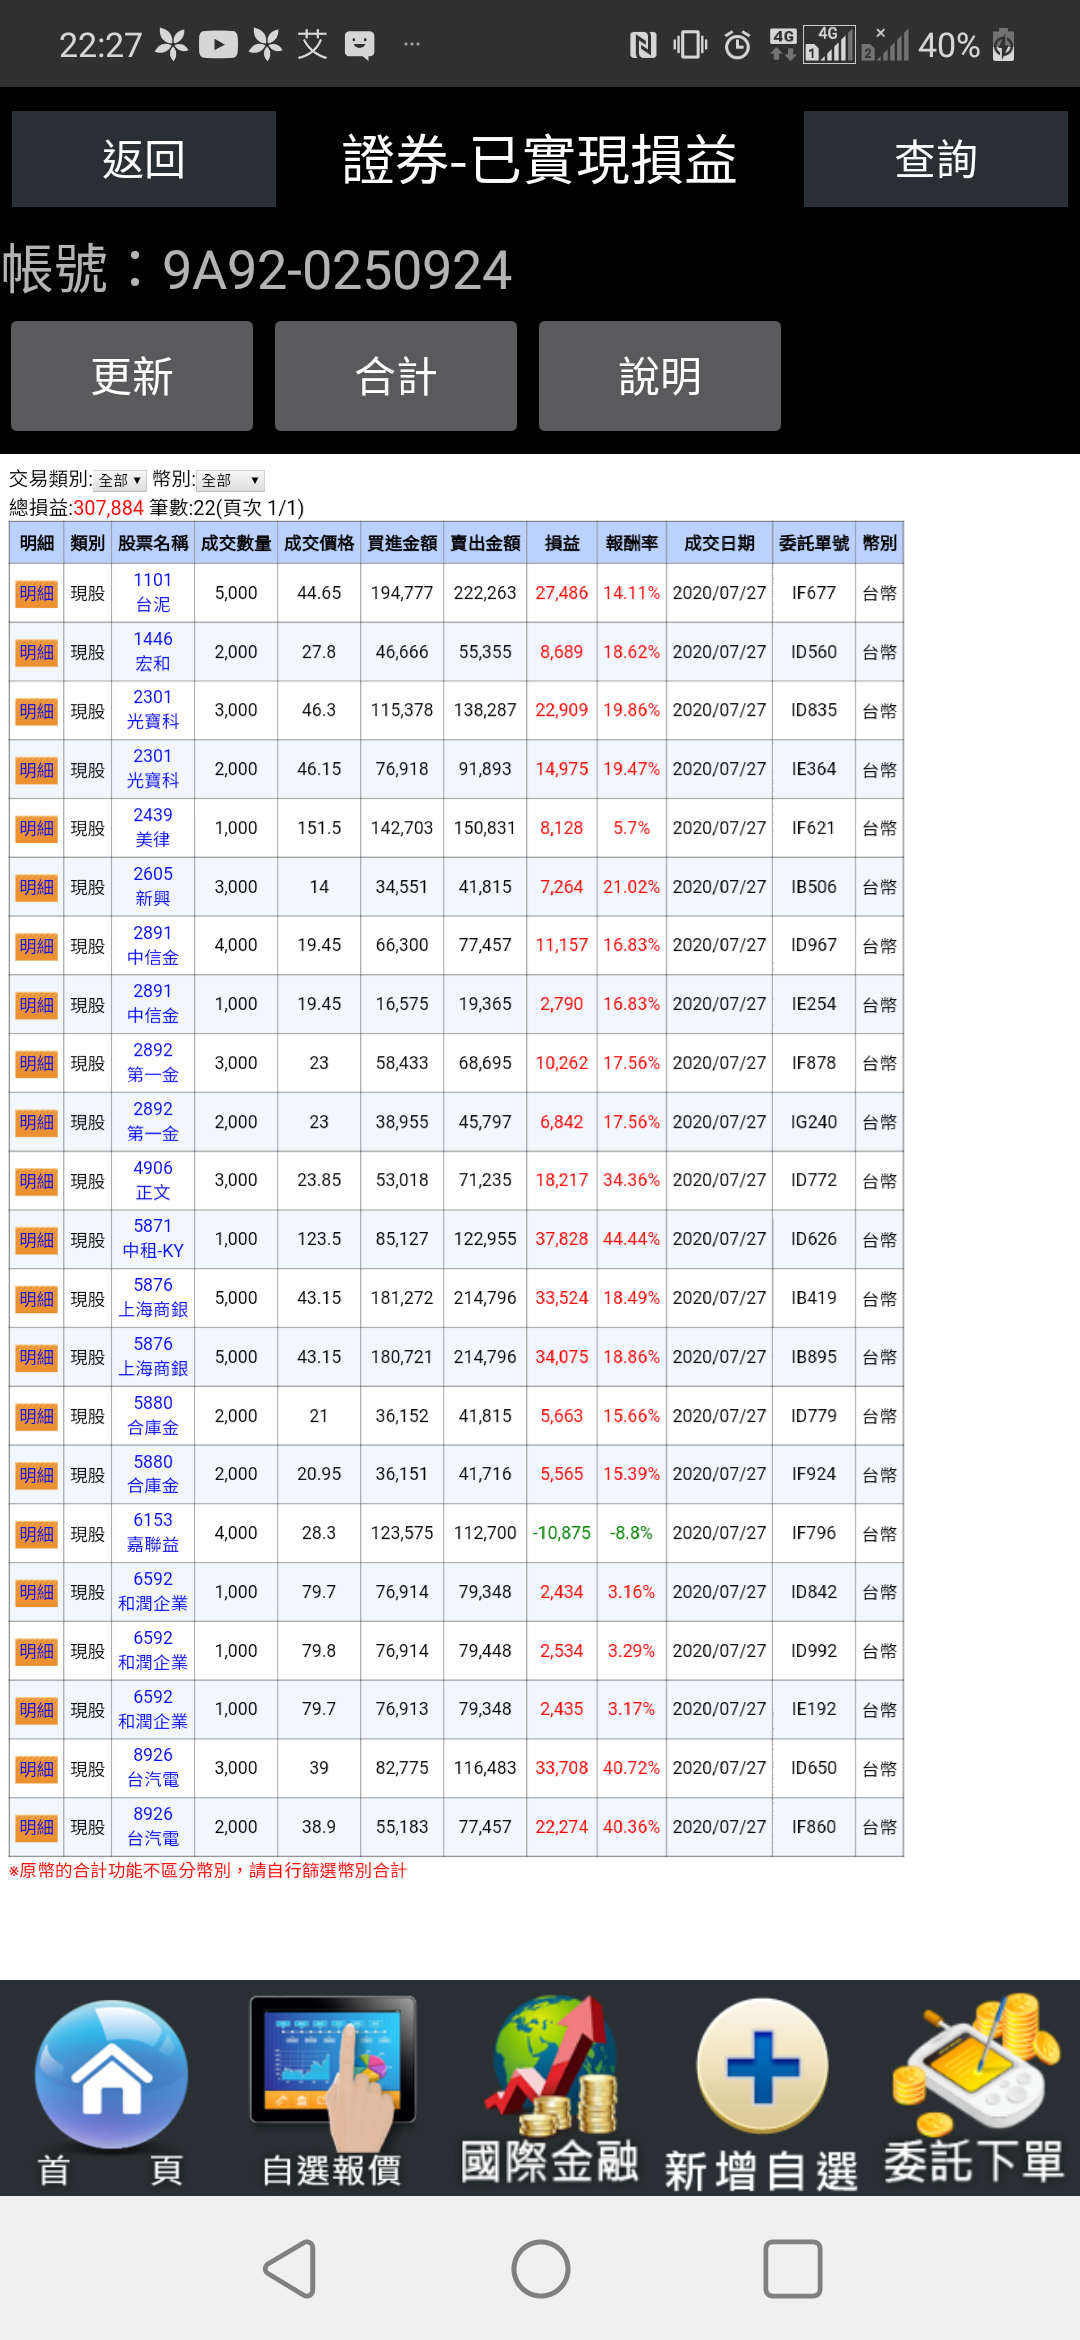This screenshot has width=1080, height=2340.
Task: Tap the recent apps square button
Action: (x=793, y=2268)
